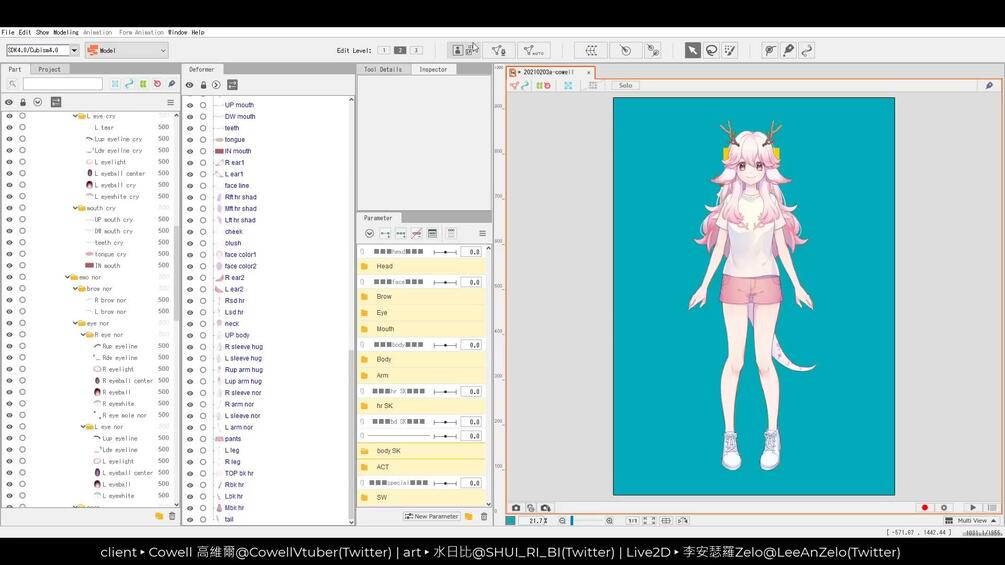Open the Window menu

point(178,32)
